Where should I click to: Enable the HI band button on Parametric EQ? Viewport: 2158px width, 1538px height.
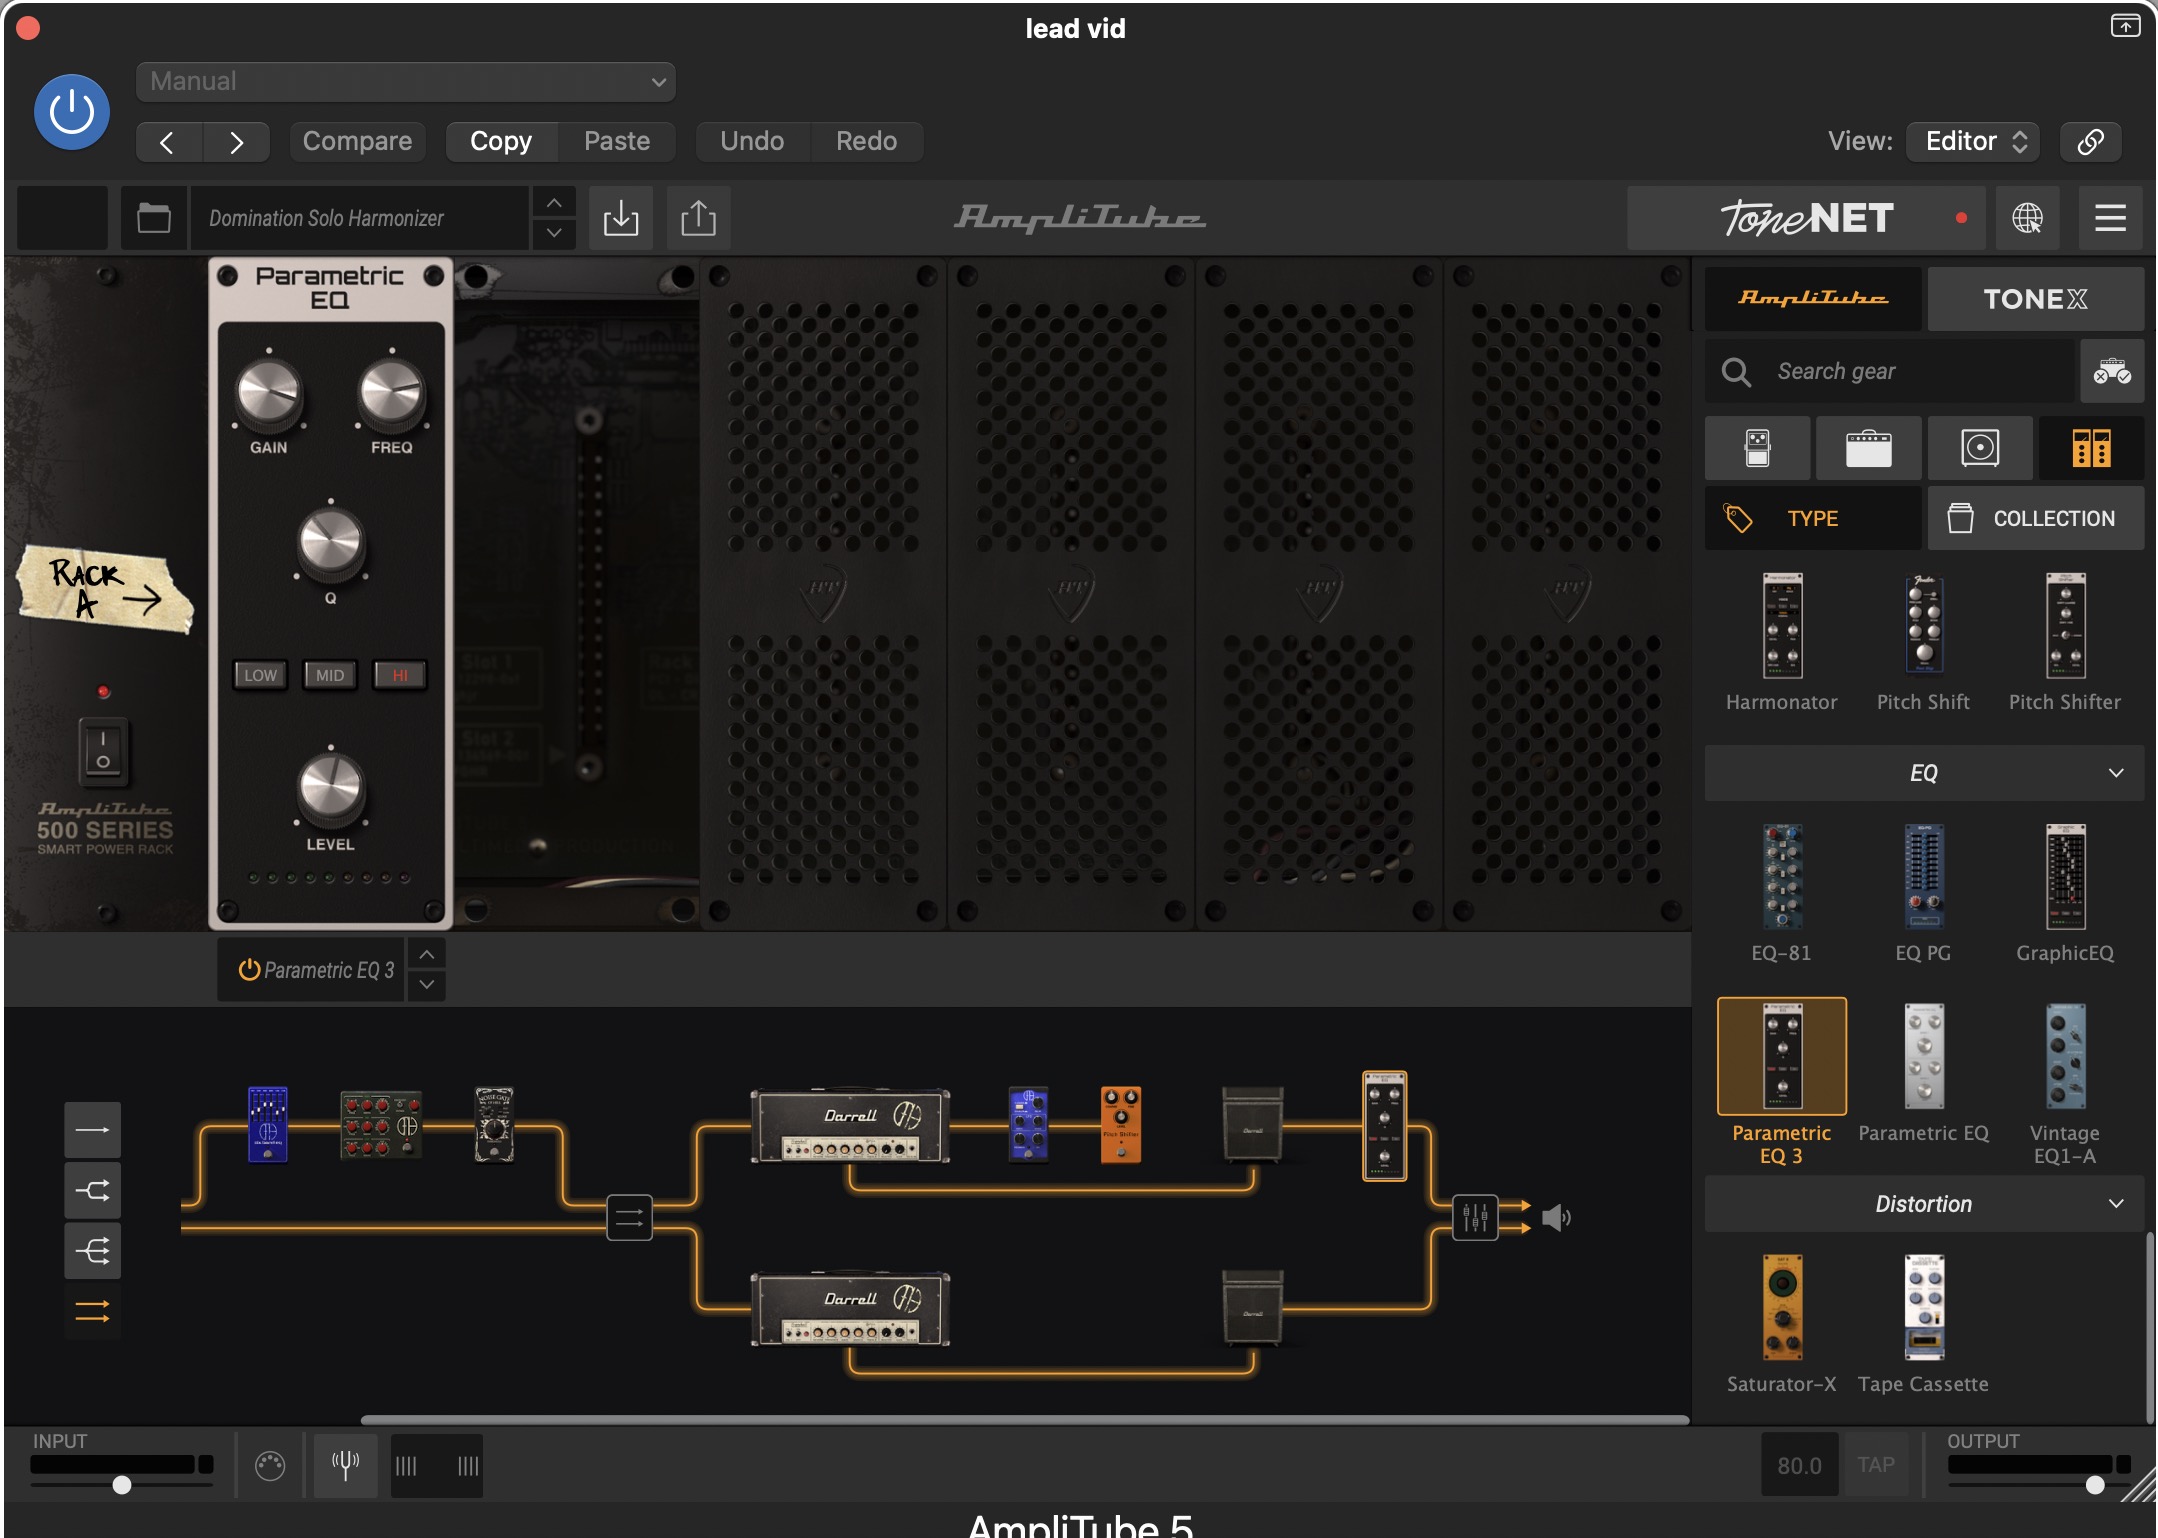coord(400,675)
